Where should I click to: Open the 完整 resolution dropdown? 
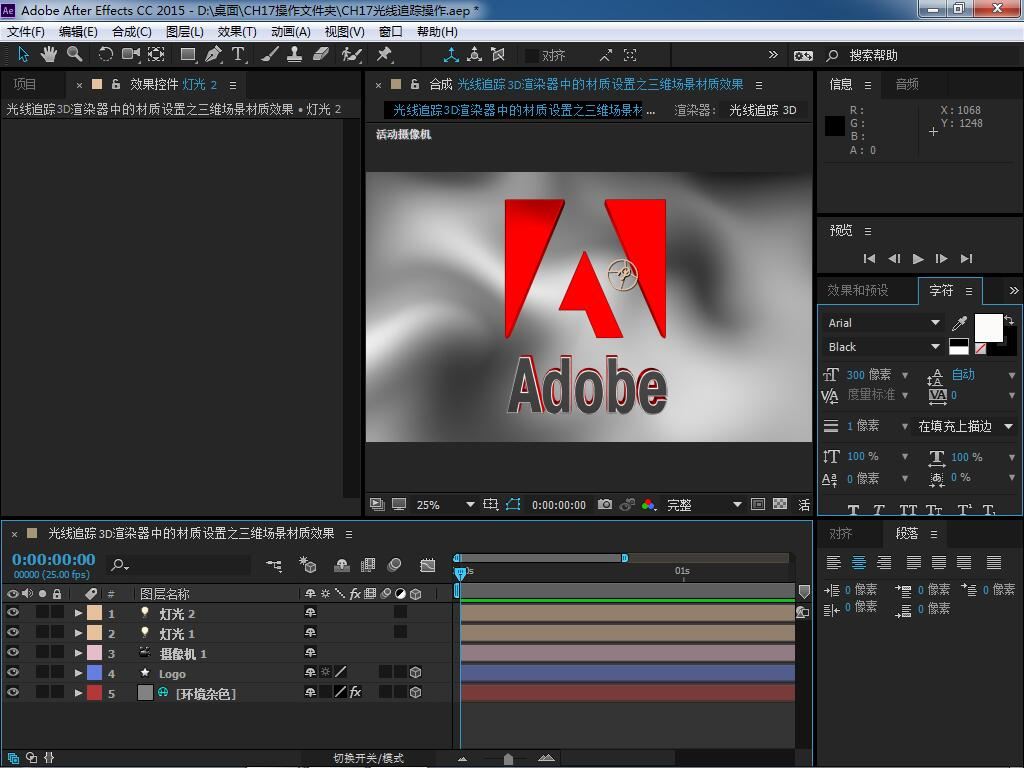pyautogui.click(x=704, y=505)
